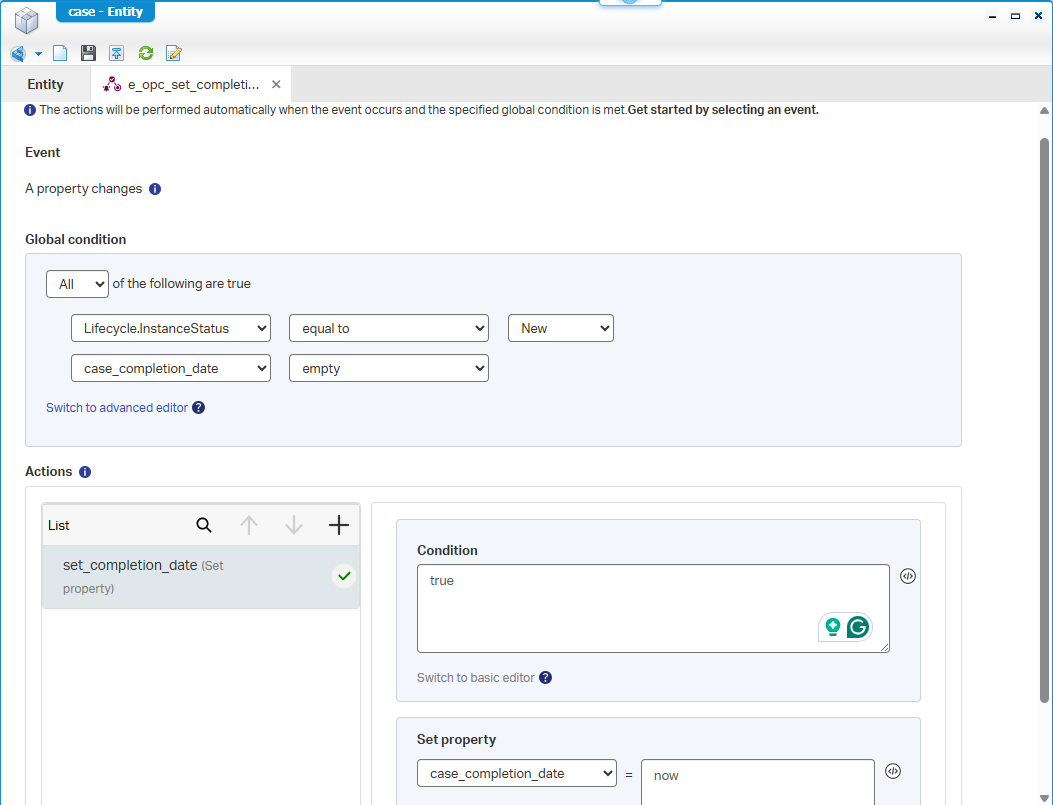Create a new document from the toolbar
Screen dimensions: 1053x805
(60, 53)
